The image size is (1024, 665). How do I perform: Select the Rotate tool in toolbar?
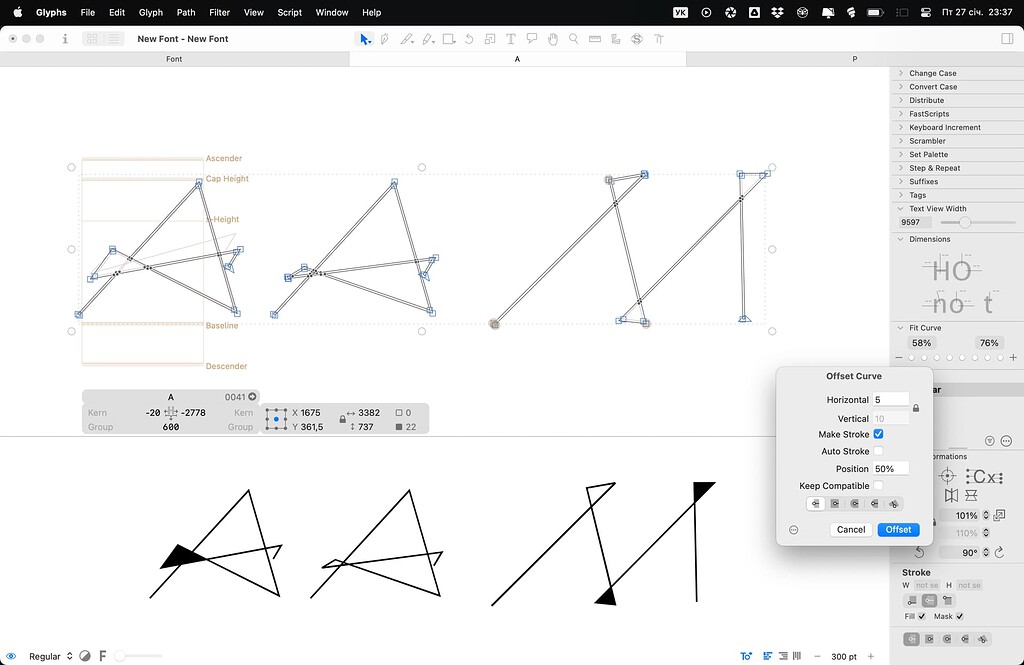(469, 39)
